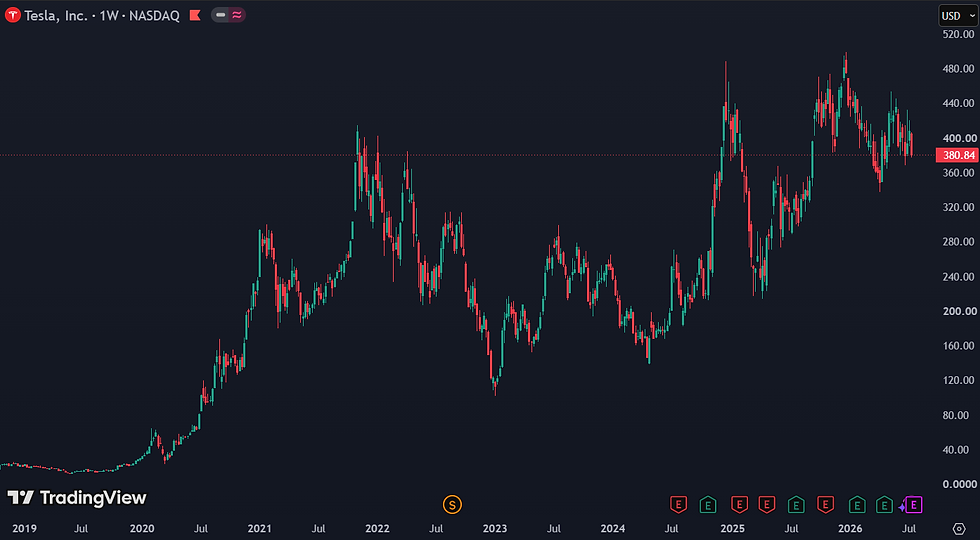Click the 160.00 price axis label
This screenshot has height=540, width=980.
pyautogui.click(x=959, y=346)
